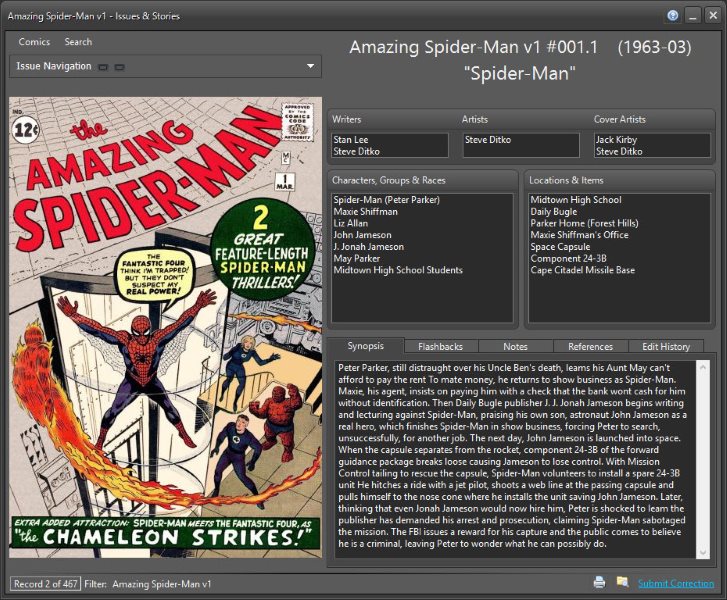Screen dimensions: 727x600
Task: Click the Amazing Spider-Man cover image
Action: (x=166, y=327)
